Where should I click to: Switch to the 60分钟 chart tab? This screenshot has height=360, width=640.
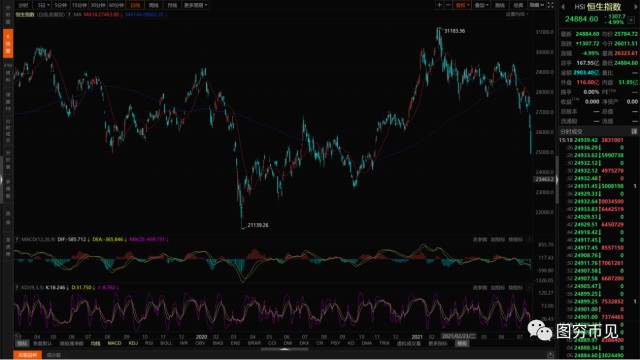tap(116, 5)
